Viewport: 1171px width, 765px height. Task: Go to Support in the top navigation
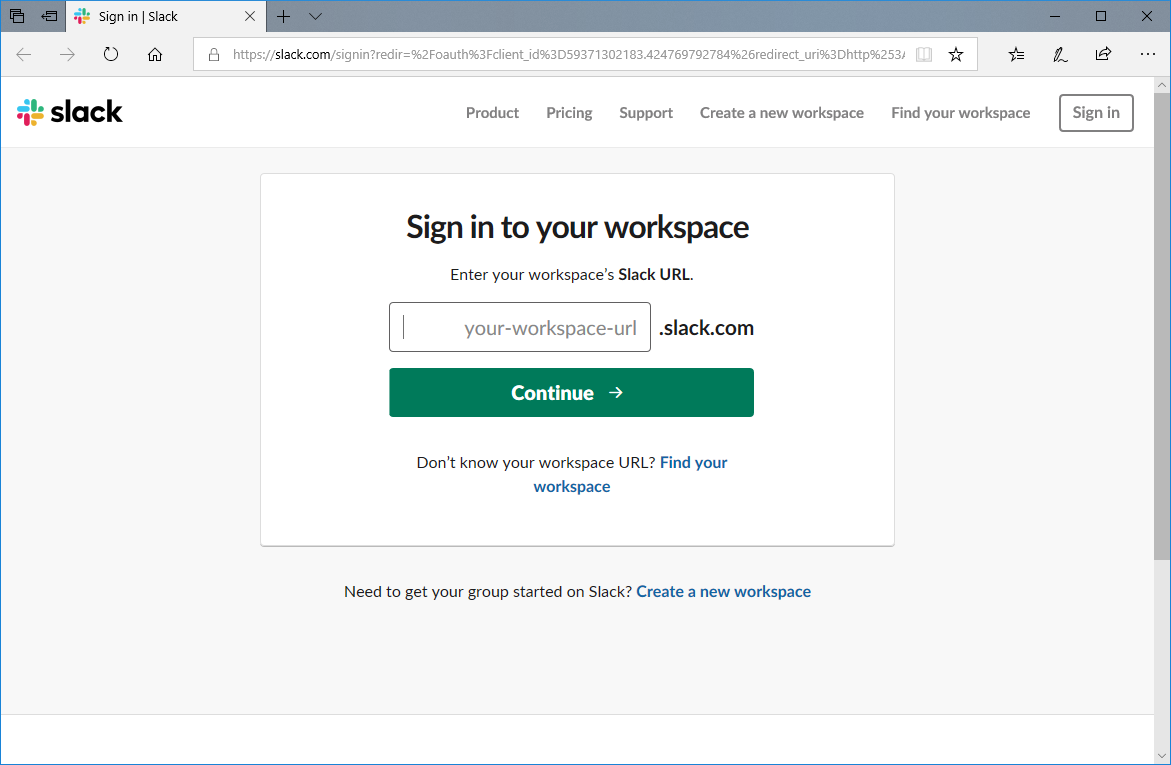[646, 113]
